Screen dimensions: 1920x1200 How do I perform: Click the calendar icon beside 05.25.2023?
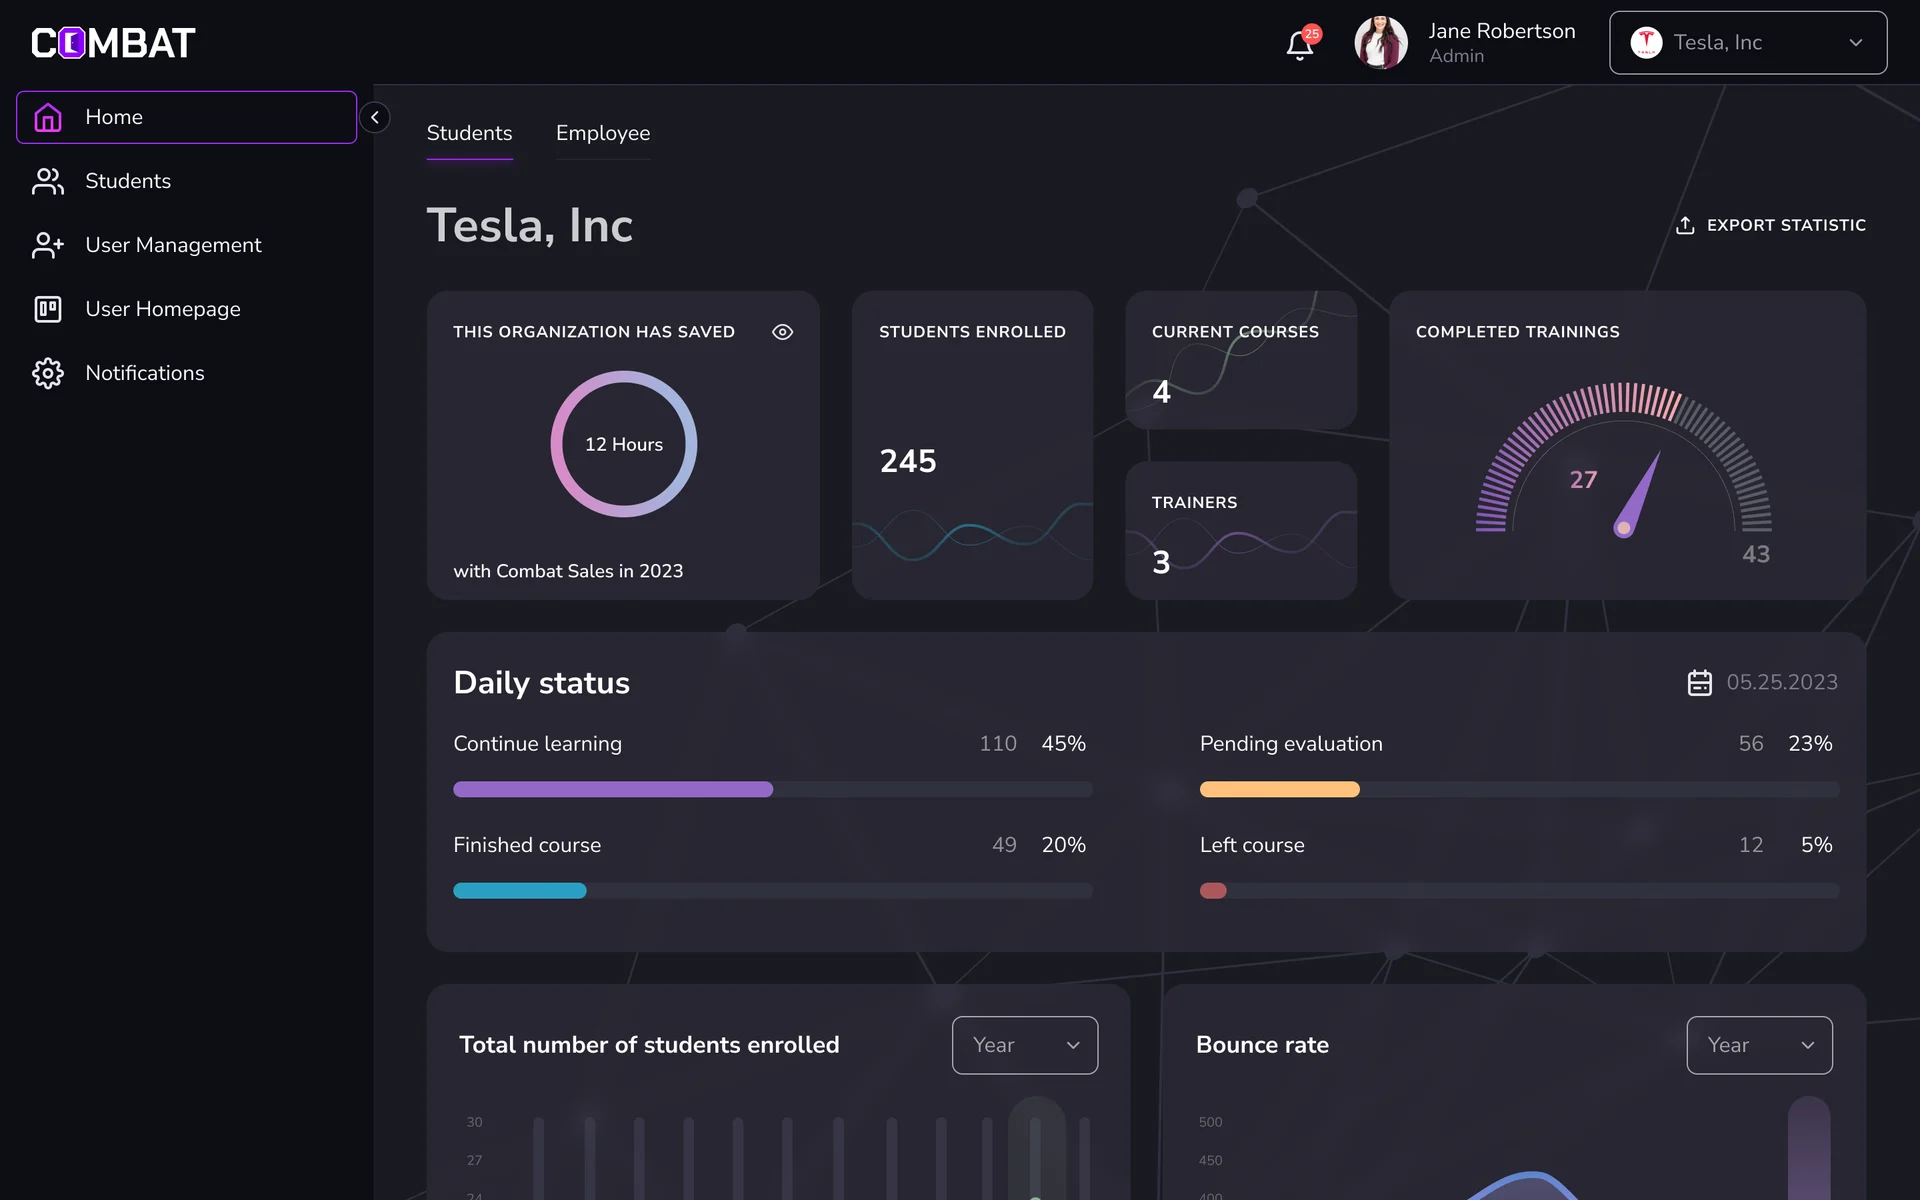pyautogui.click(x=1700, y=682)
